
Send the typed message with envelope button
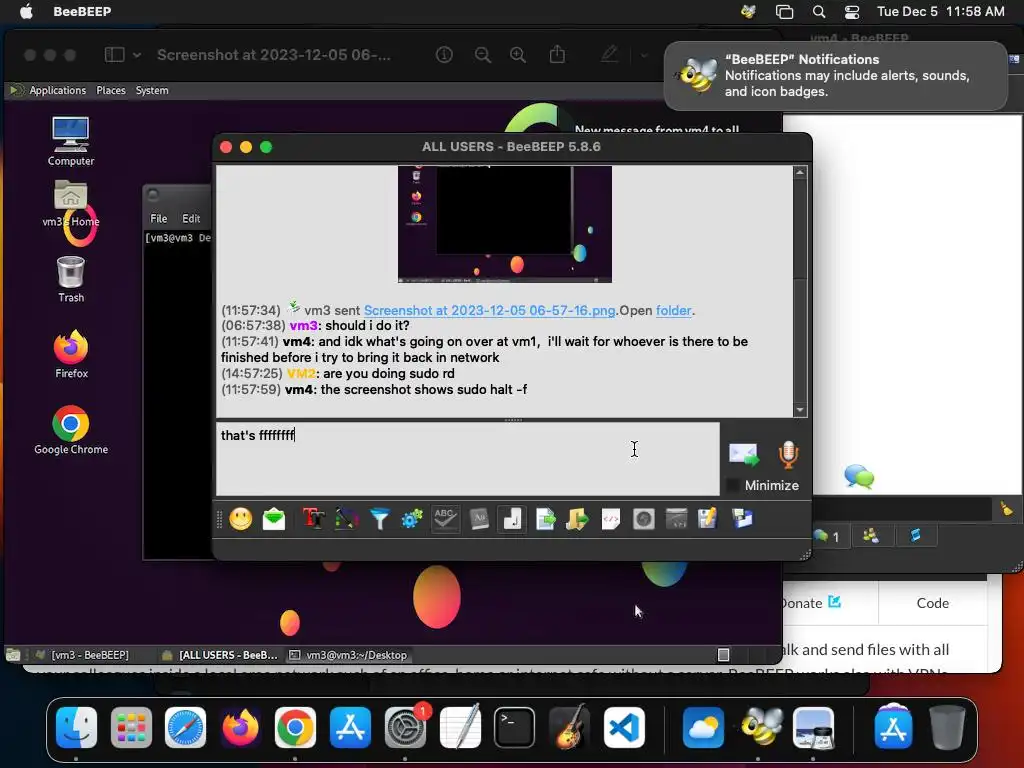744,455
